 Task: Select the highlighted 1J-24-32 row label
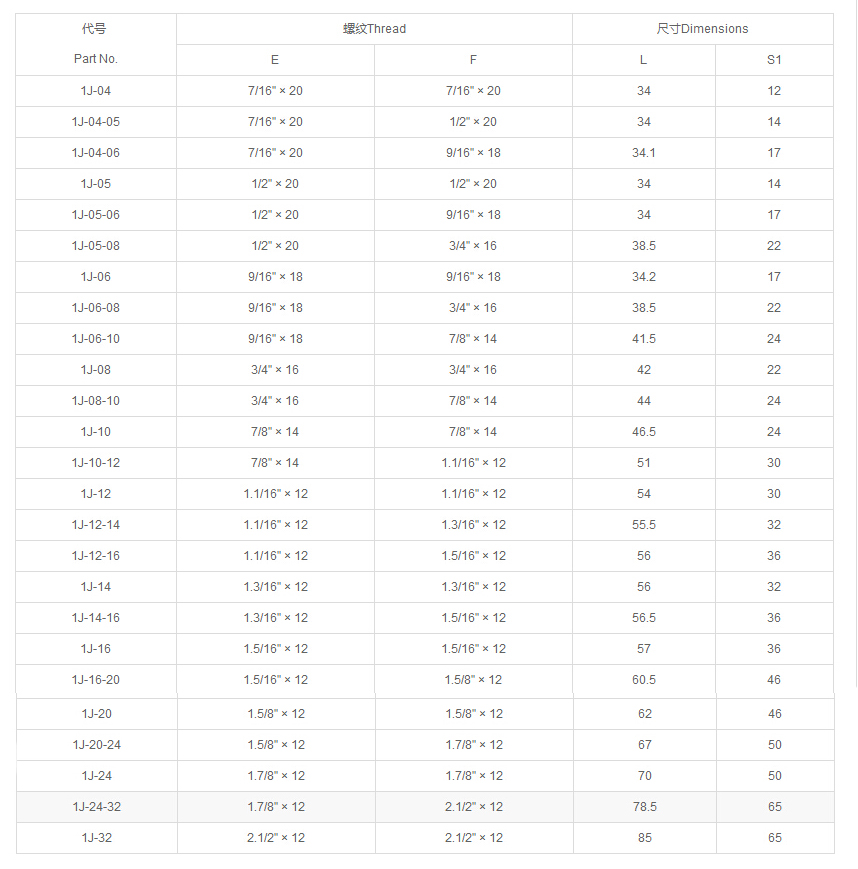97,807
